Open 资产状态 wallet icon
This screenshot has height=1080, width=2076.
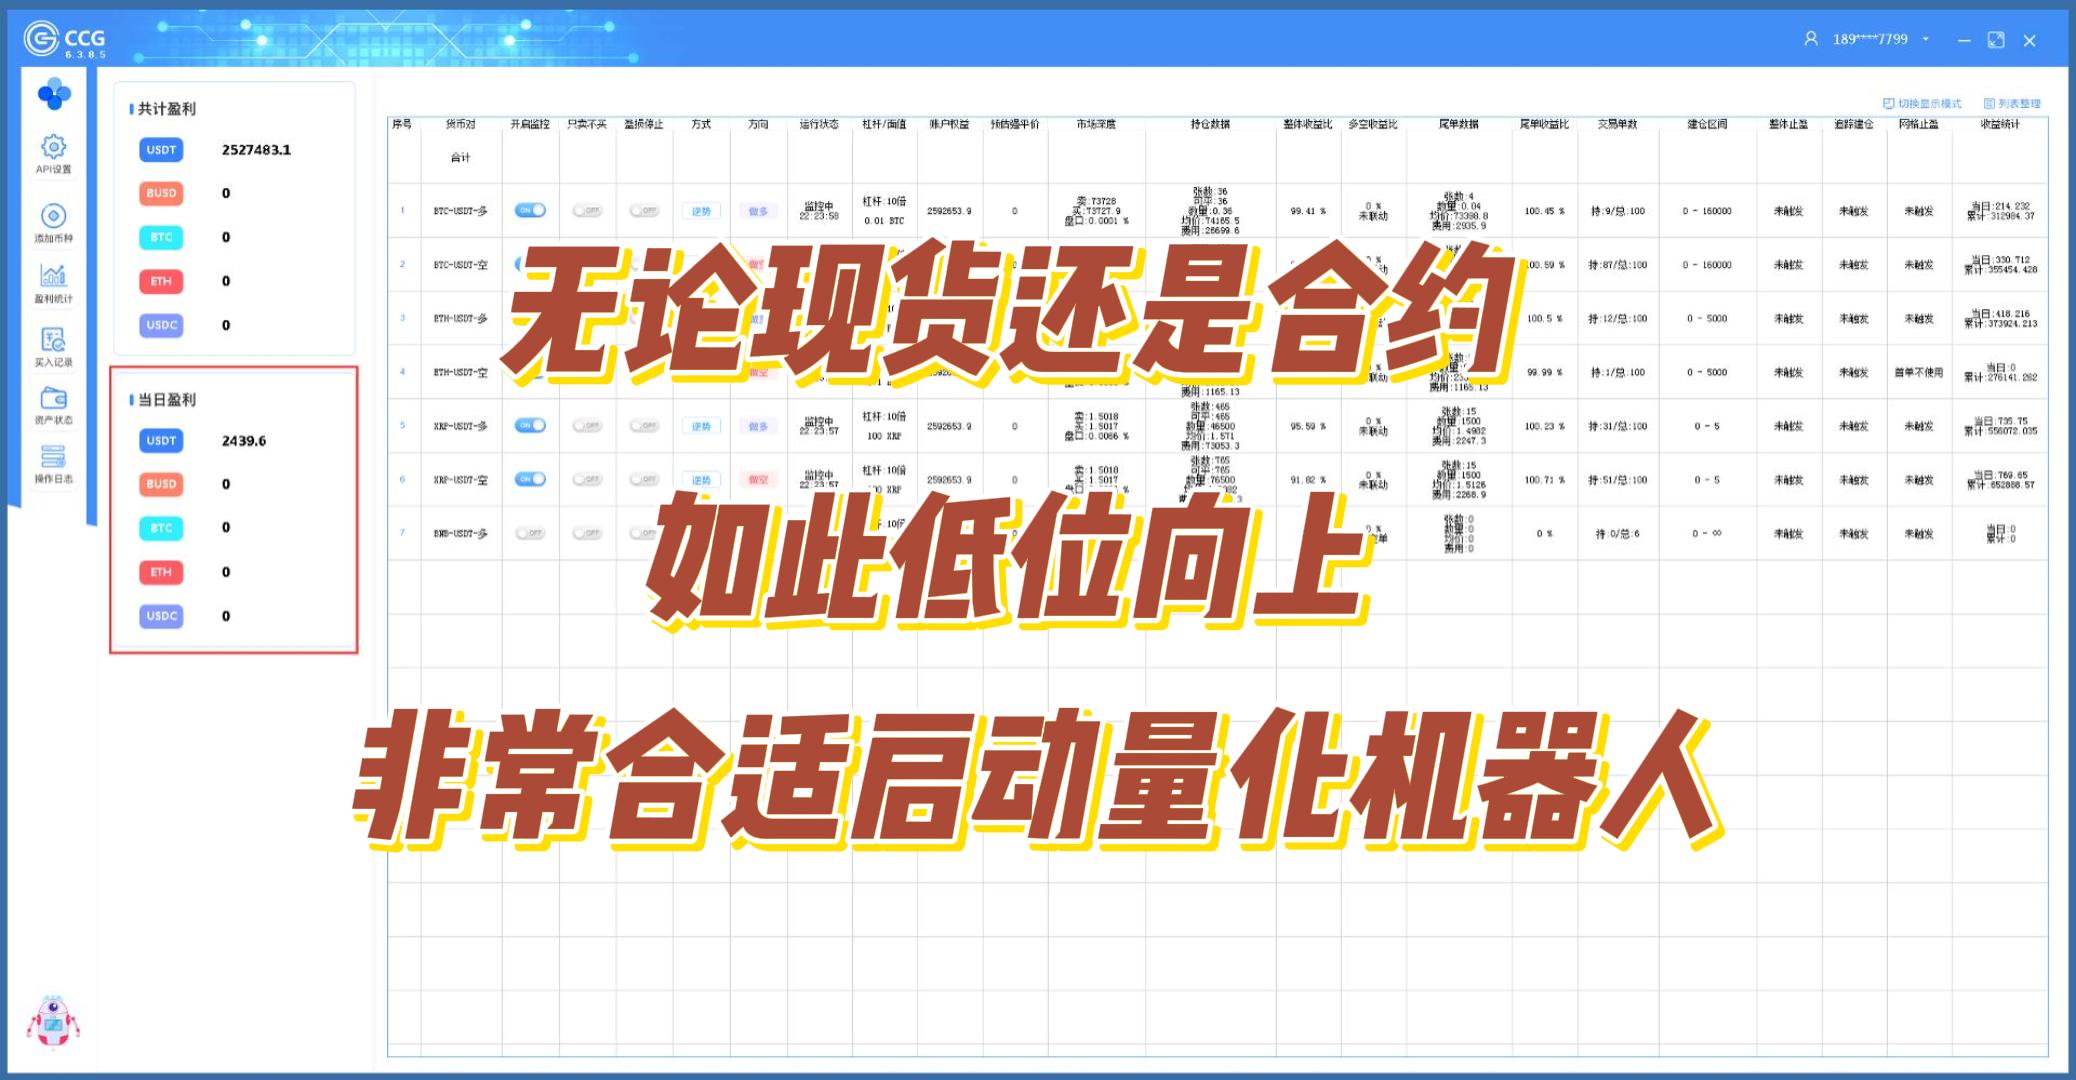click(x=53, y=399)
